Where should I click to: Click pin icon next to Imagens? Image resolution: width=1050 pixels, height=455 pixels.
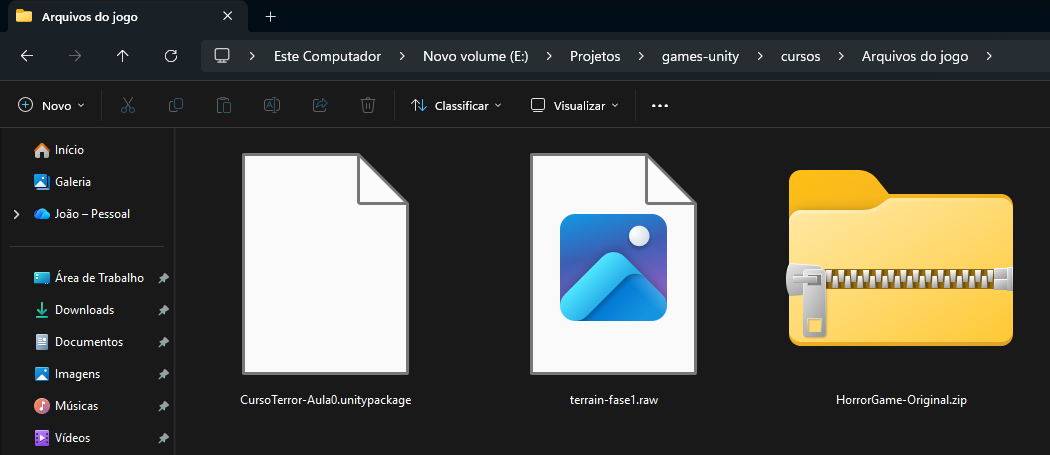[x=163, y=375]
